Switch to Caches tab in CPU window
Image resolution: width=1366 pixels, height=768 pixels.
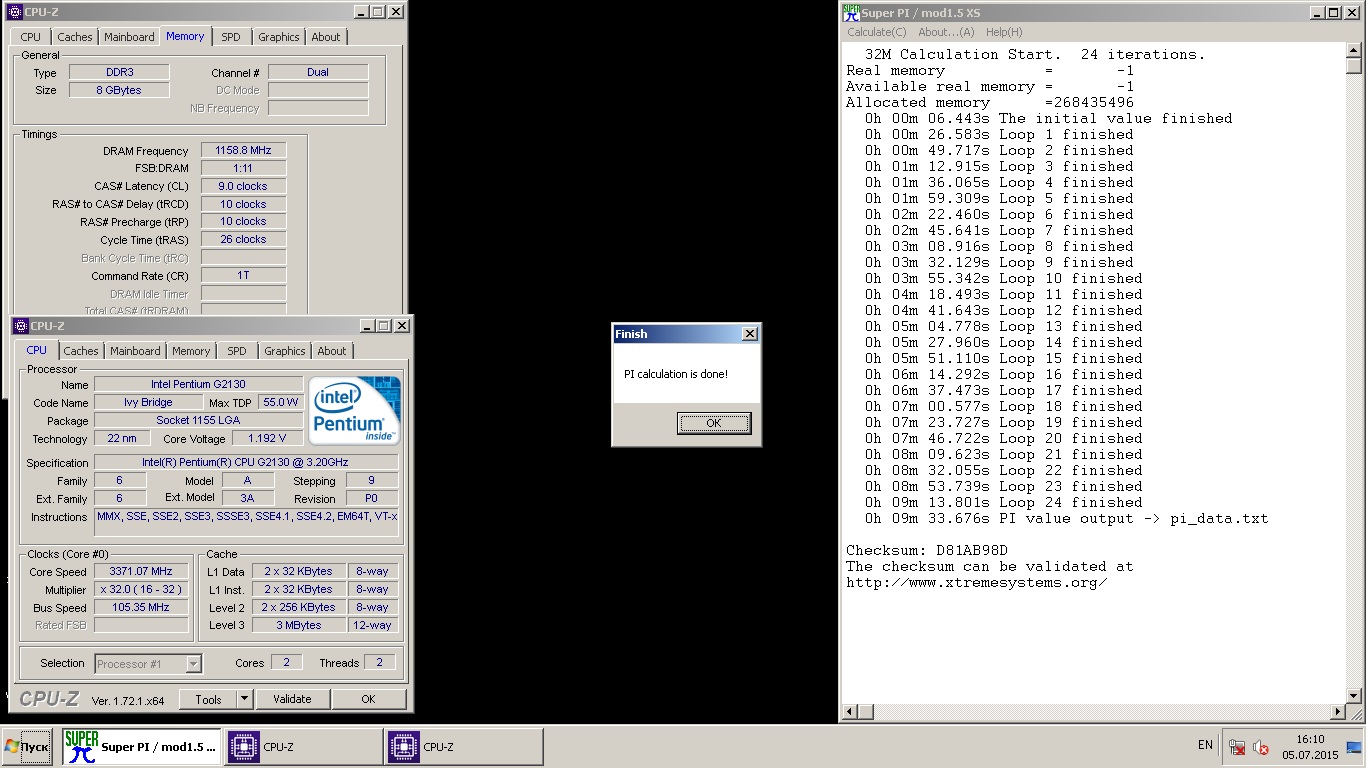(81, 351)
